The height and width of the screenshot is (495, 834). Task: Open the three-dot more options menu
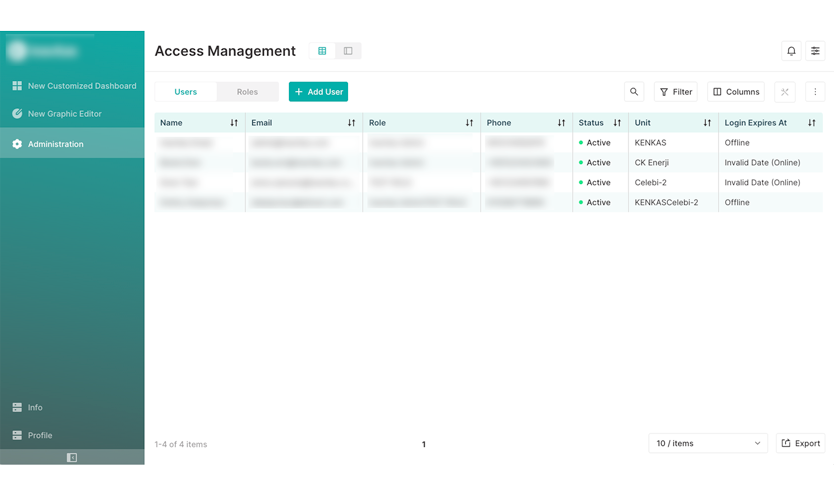[815, 92]
